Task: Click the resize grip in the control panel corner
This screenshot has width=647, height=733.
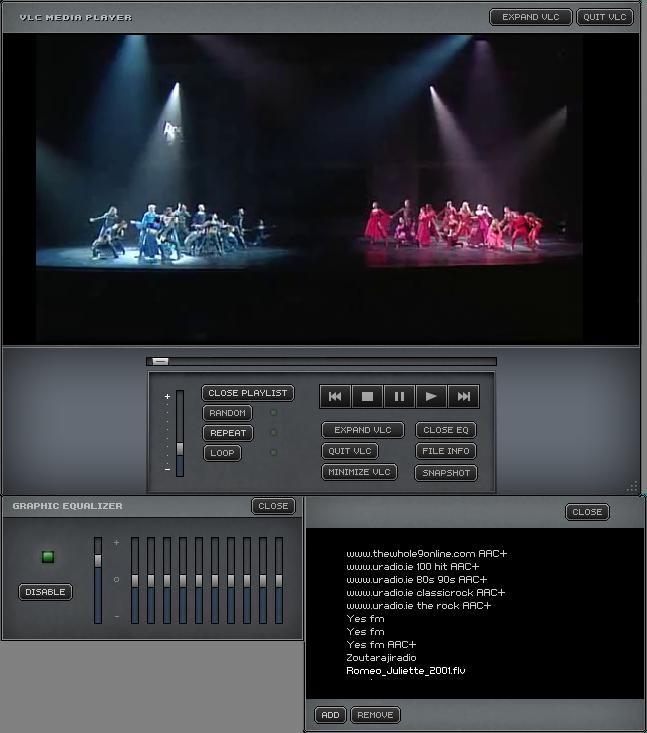Action: 632,487
